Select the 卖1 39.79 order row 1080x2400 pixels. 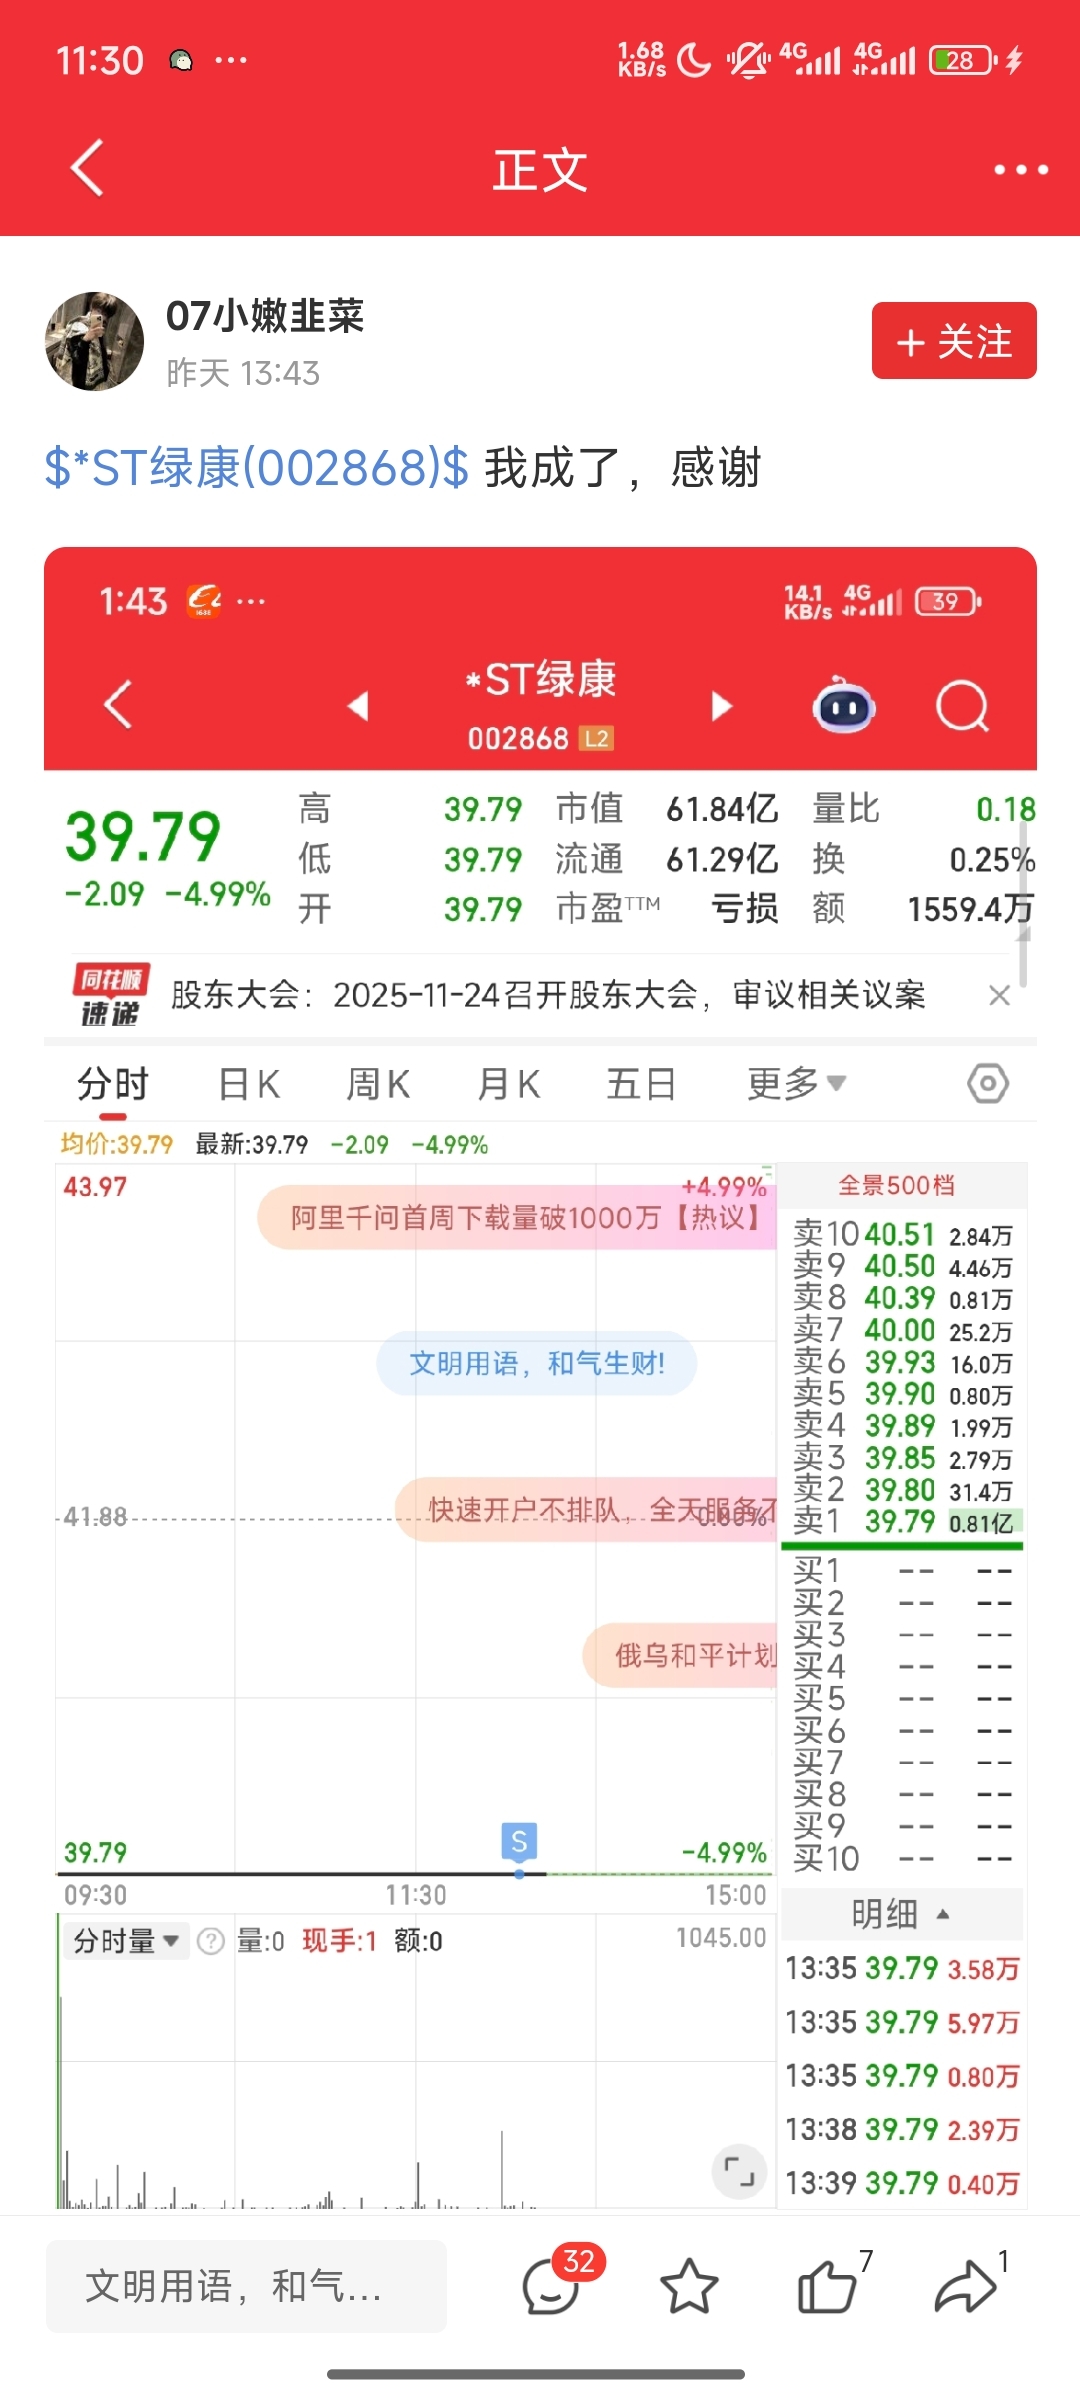(903, 1522)
